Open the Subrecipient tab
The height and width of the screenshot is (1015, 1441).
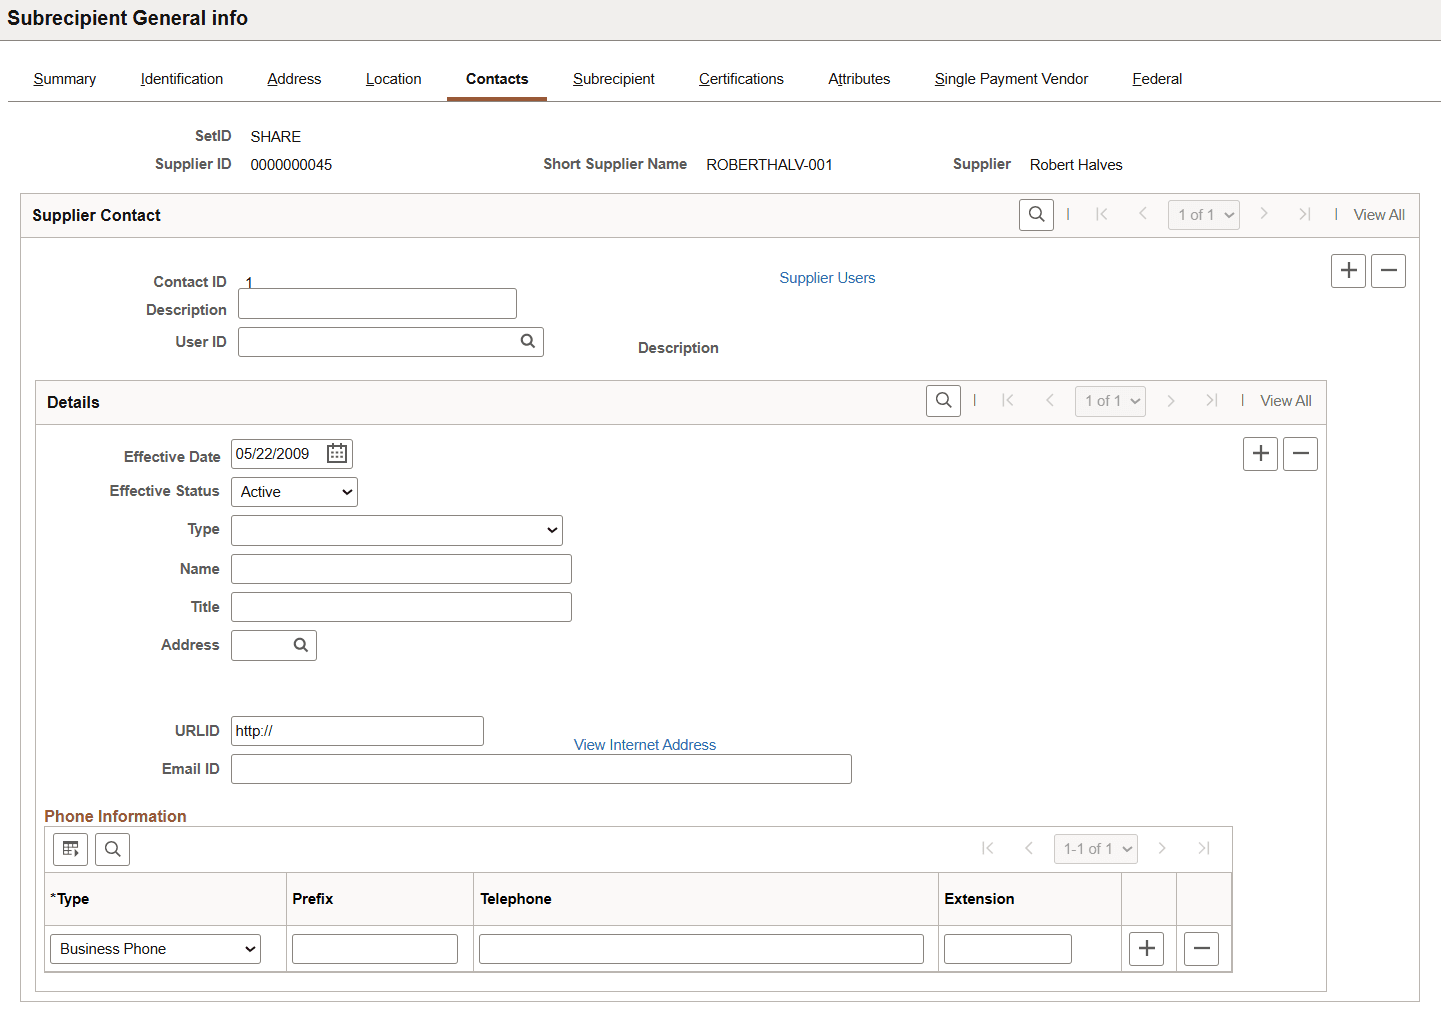[614, 79]
